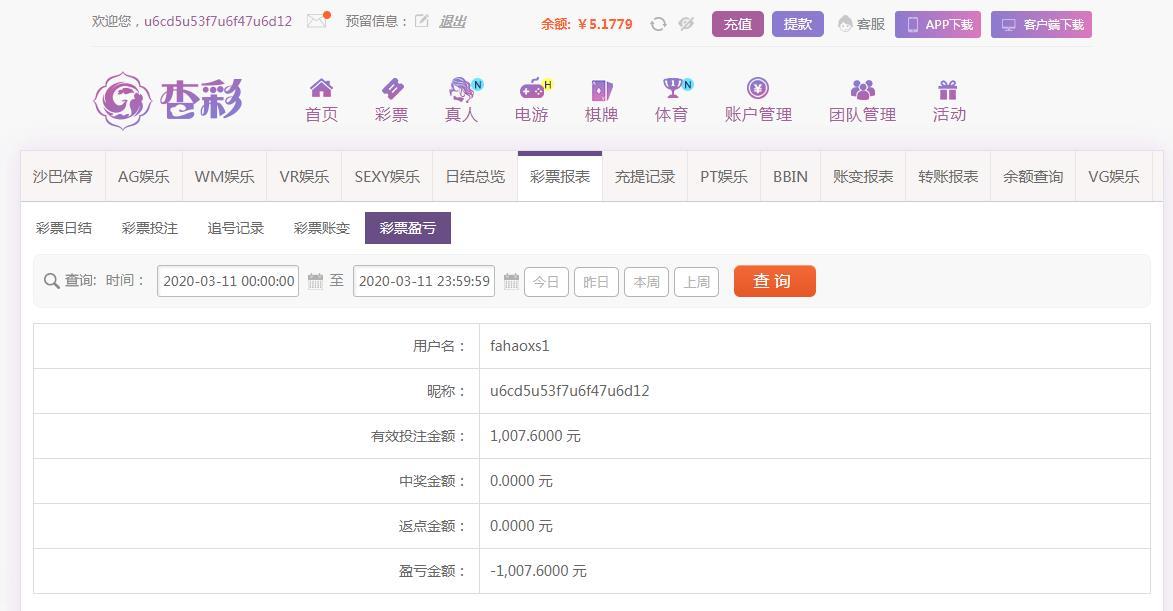Switch to SEXY娱乐 tab
The width and height of the screenshot is (1173, 611).
pos(387,176)
